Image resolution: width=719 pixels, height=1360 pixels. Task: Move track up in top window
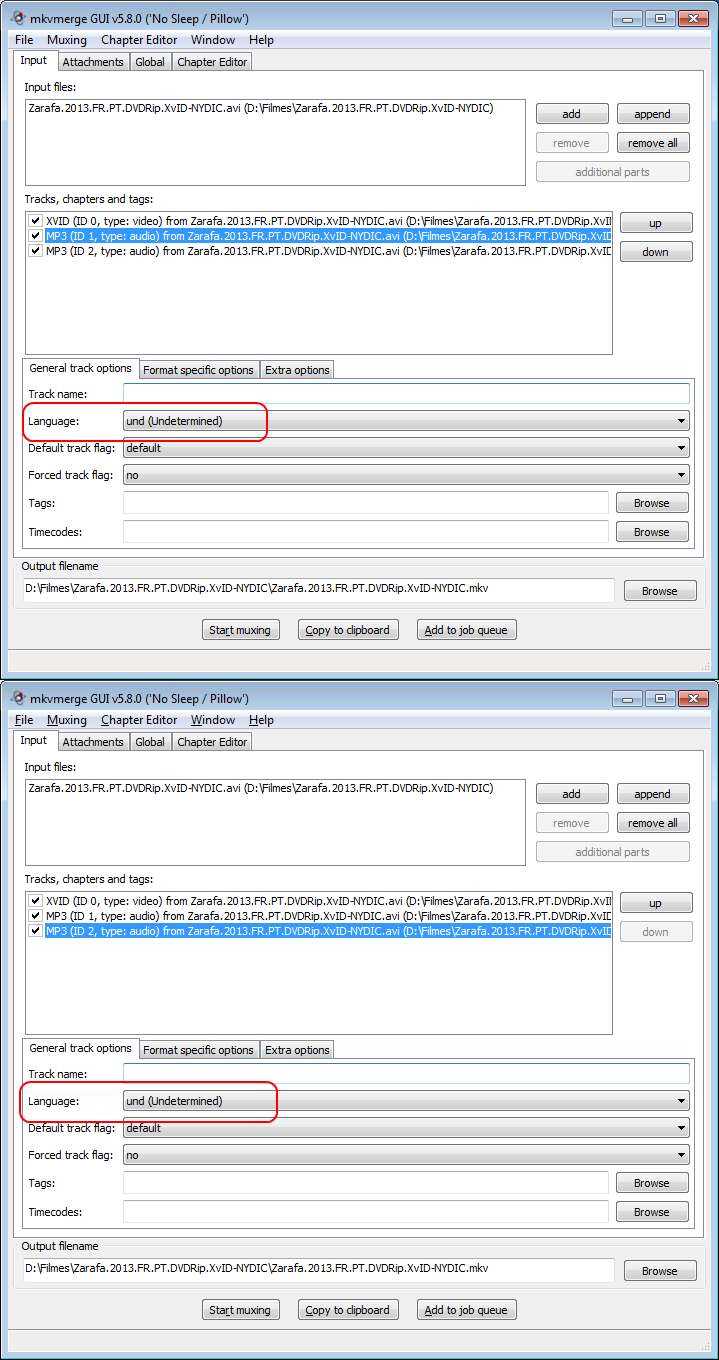(x=655, y=223)
